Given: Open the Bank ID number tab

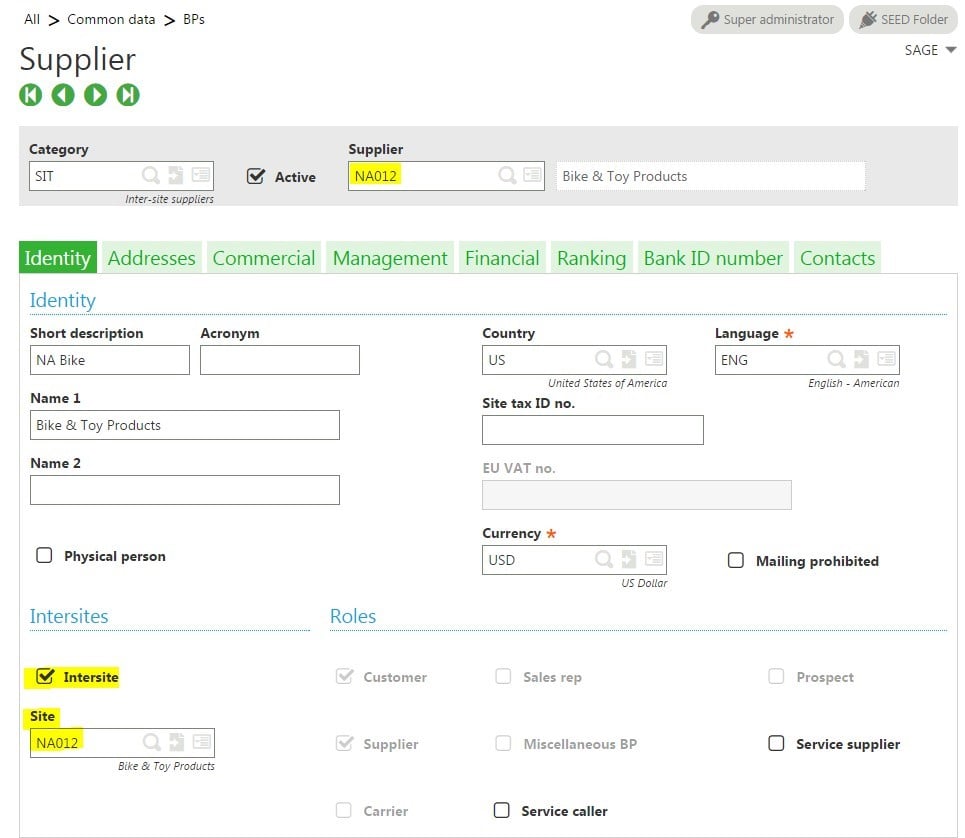Looking at the screenshot, I should [x=713, y=258].
